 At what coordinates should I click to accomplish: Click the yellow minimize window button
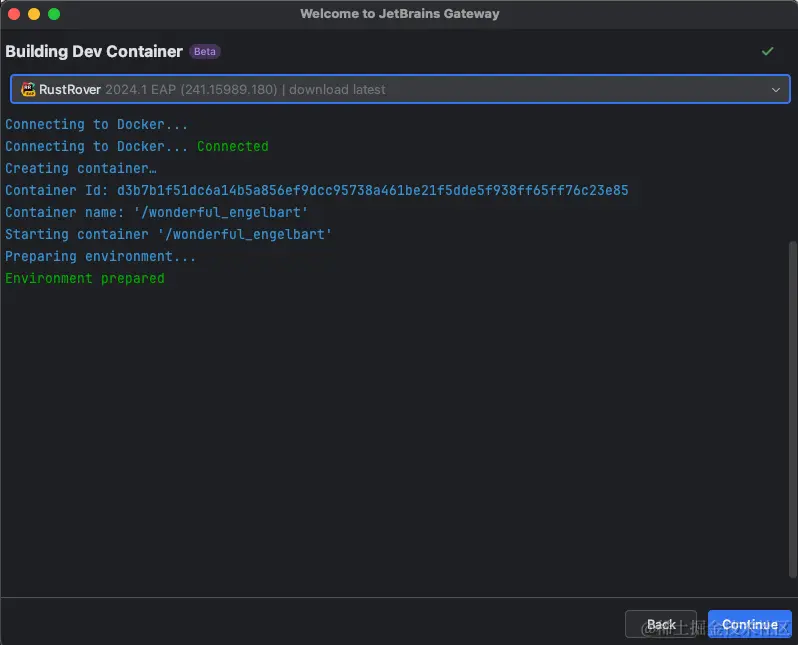(x=34, y=14)
